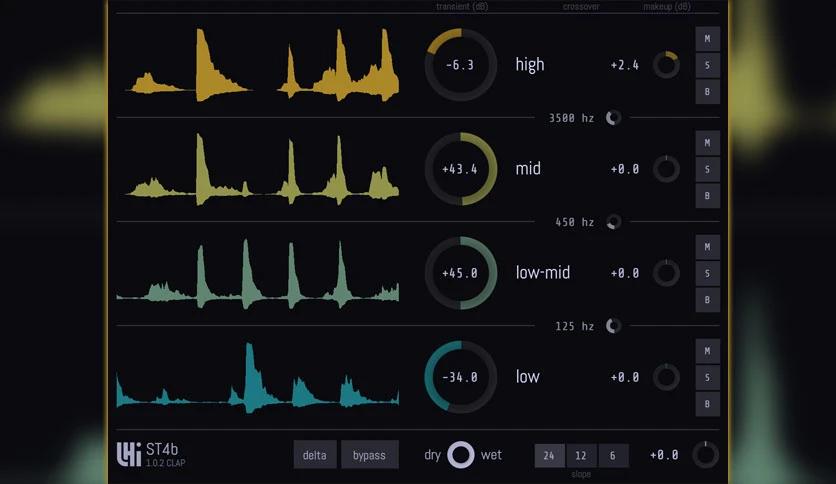Click the low-mid band waveform display
This screenshot has width=836, height=484.
(x=258, y=273)
